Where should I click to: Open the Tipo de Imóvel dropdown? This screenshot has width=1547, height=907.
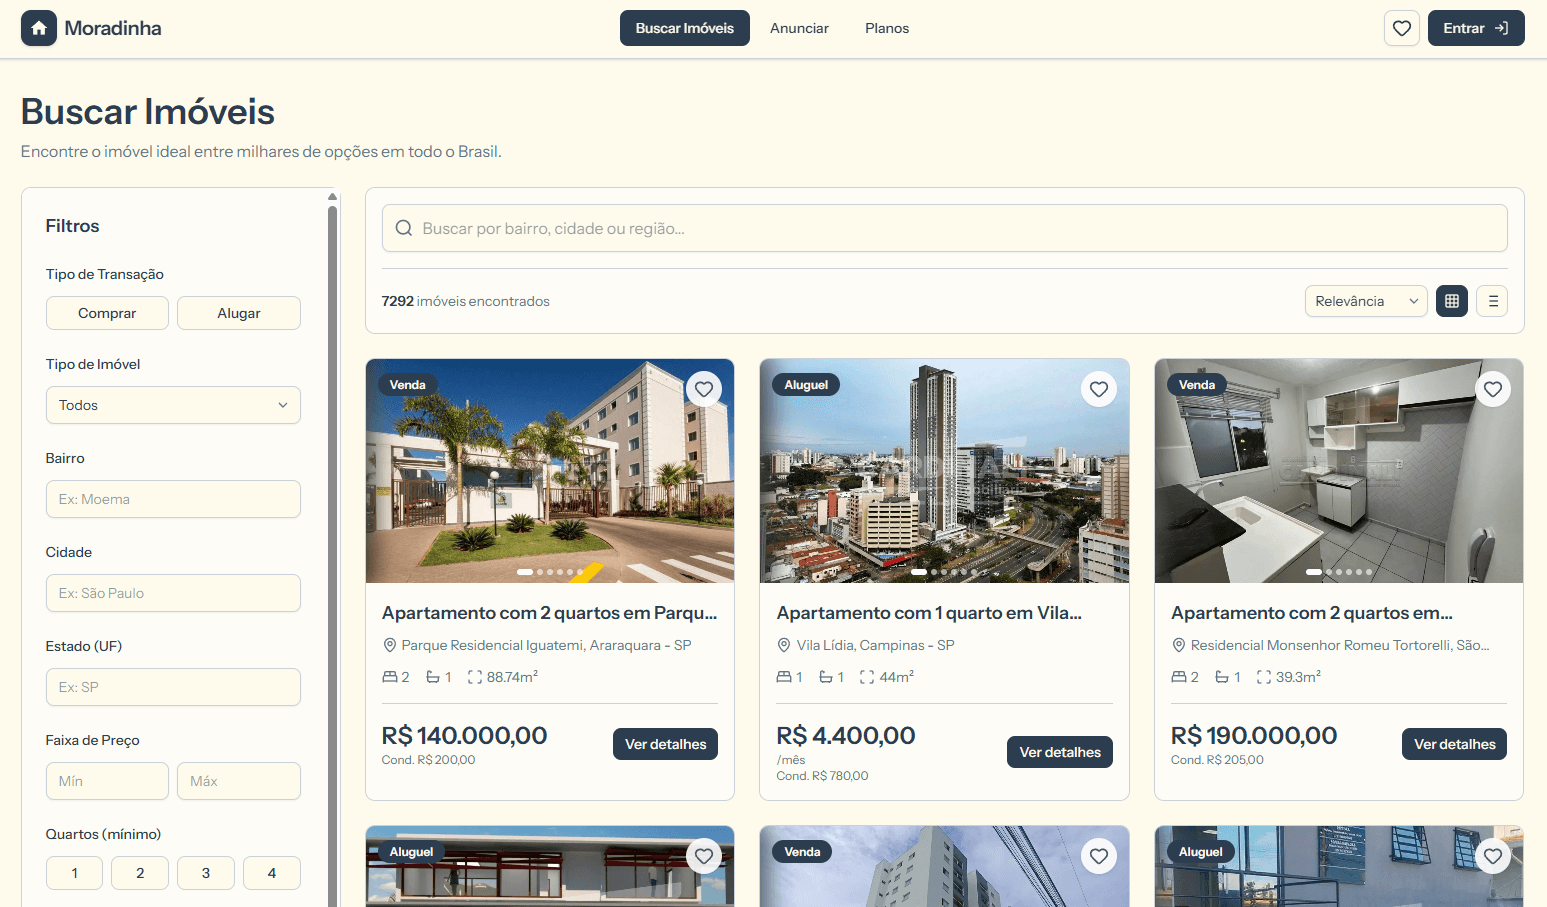[x=173, y=405]
